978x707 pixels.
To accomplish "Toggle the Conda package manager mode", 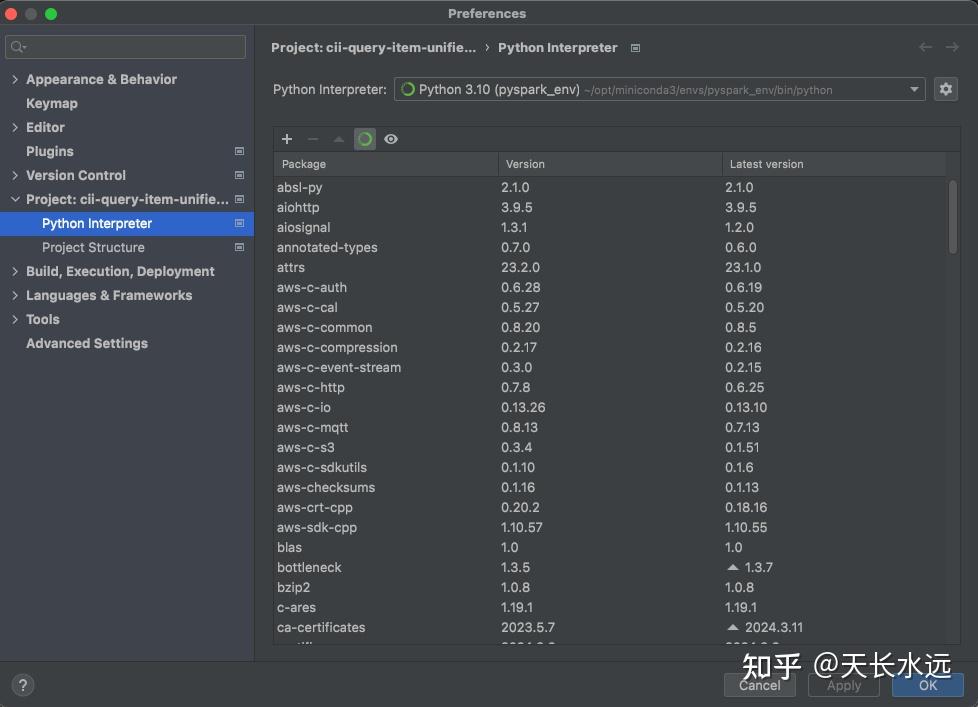I will tap(365, 139).
